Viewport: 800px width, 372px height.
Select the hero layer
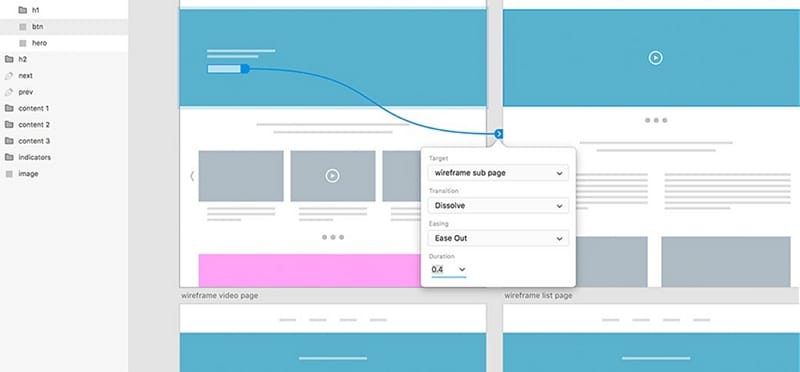tap(64, 43)
